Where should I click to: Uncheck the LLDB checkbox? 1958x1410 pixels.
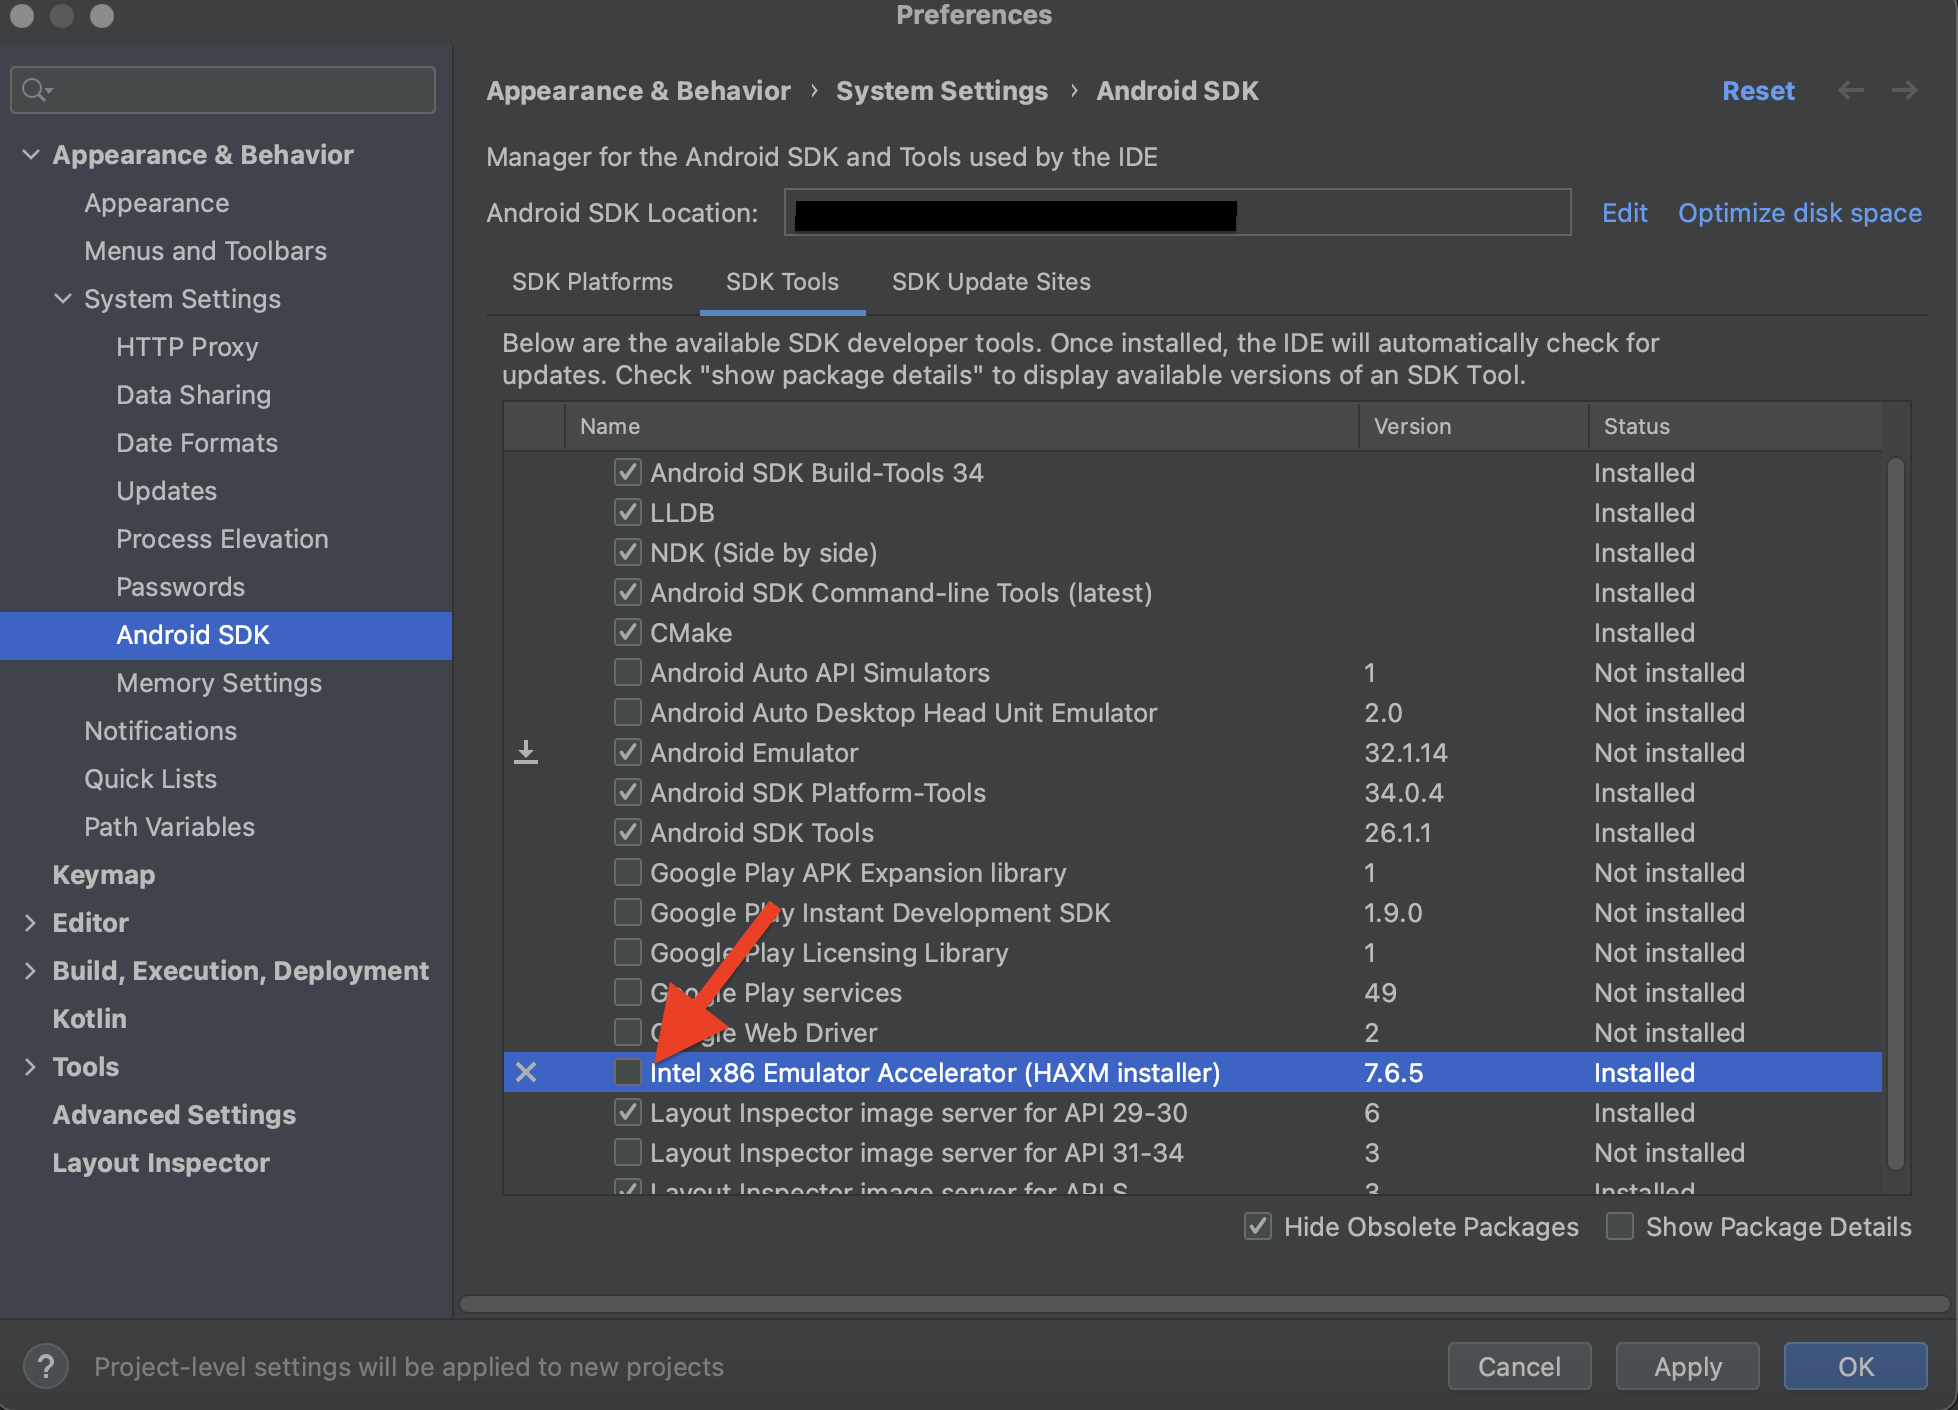tap(627, 512)
